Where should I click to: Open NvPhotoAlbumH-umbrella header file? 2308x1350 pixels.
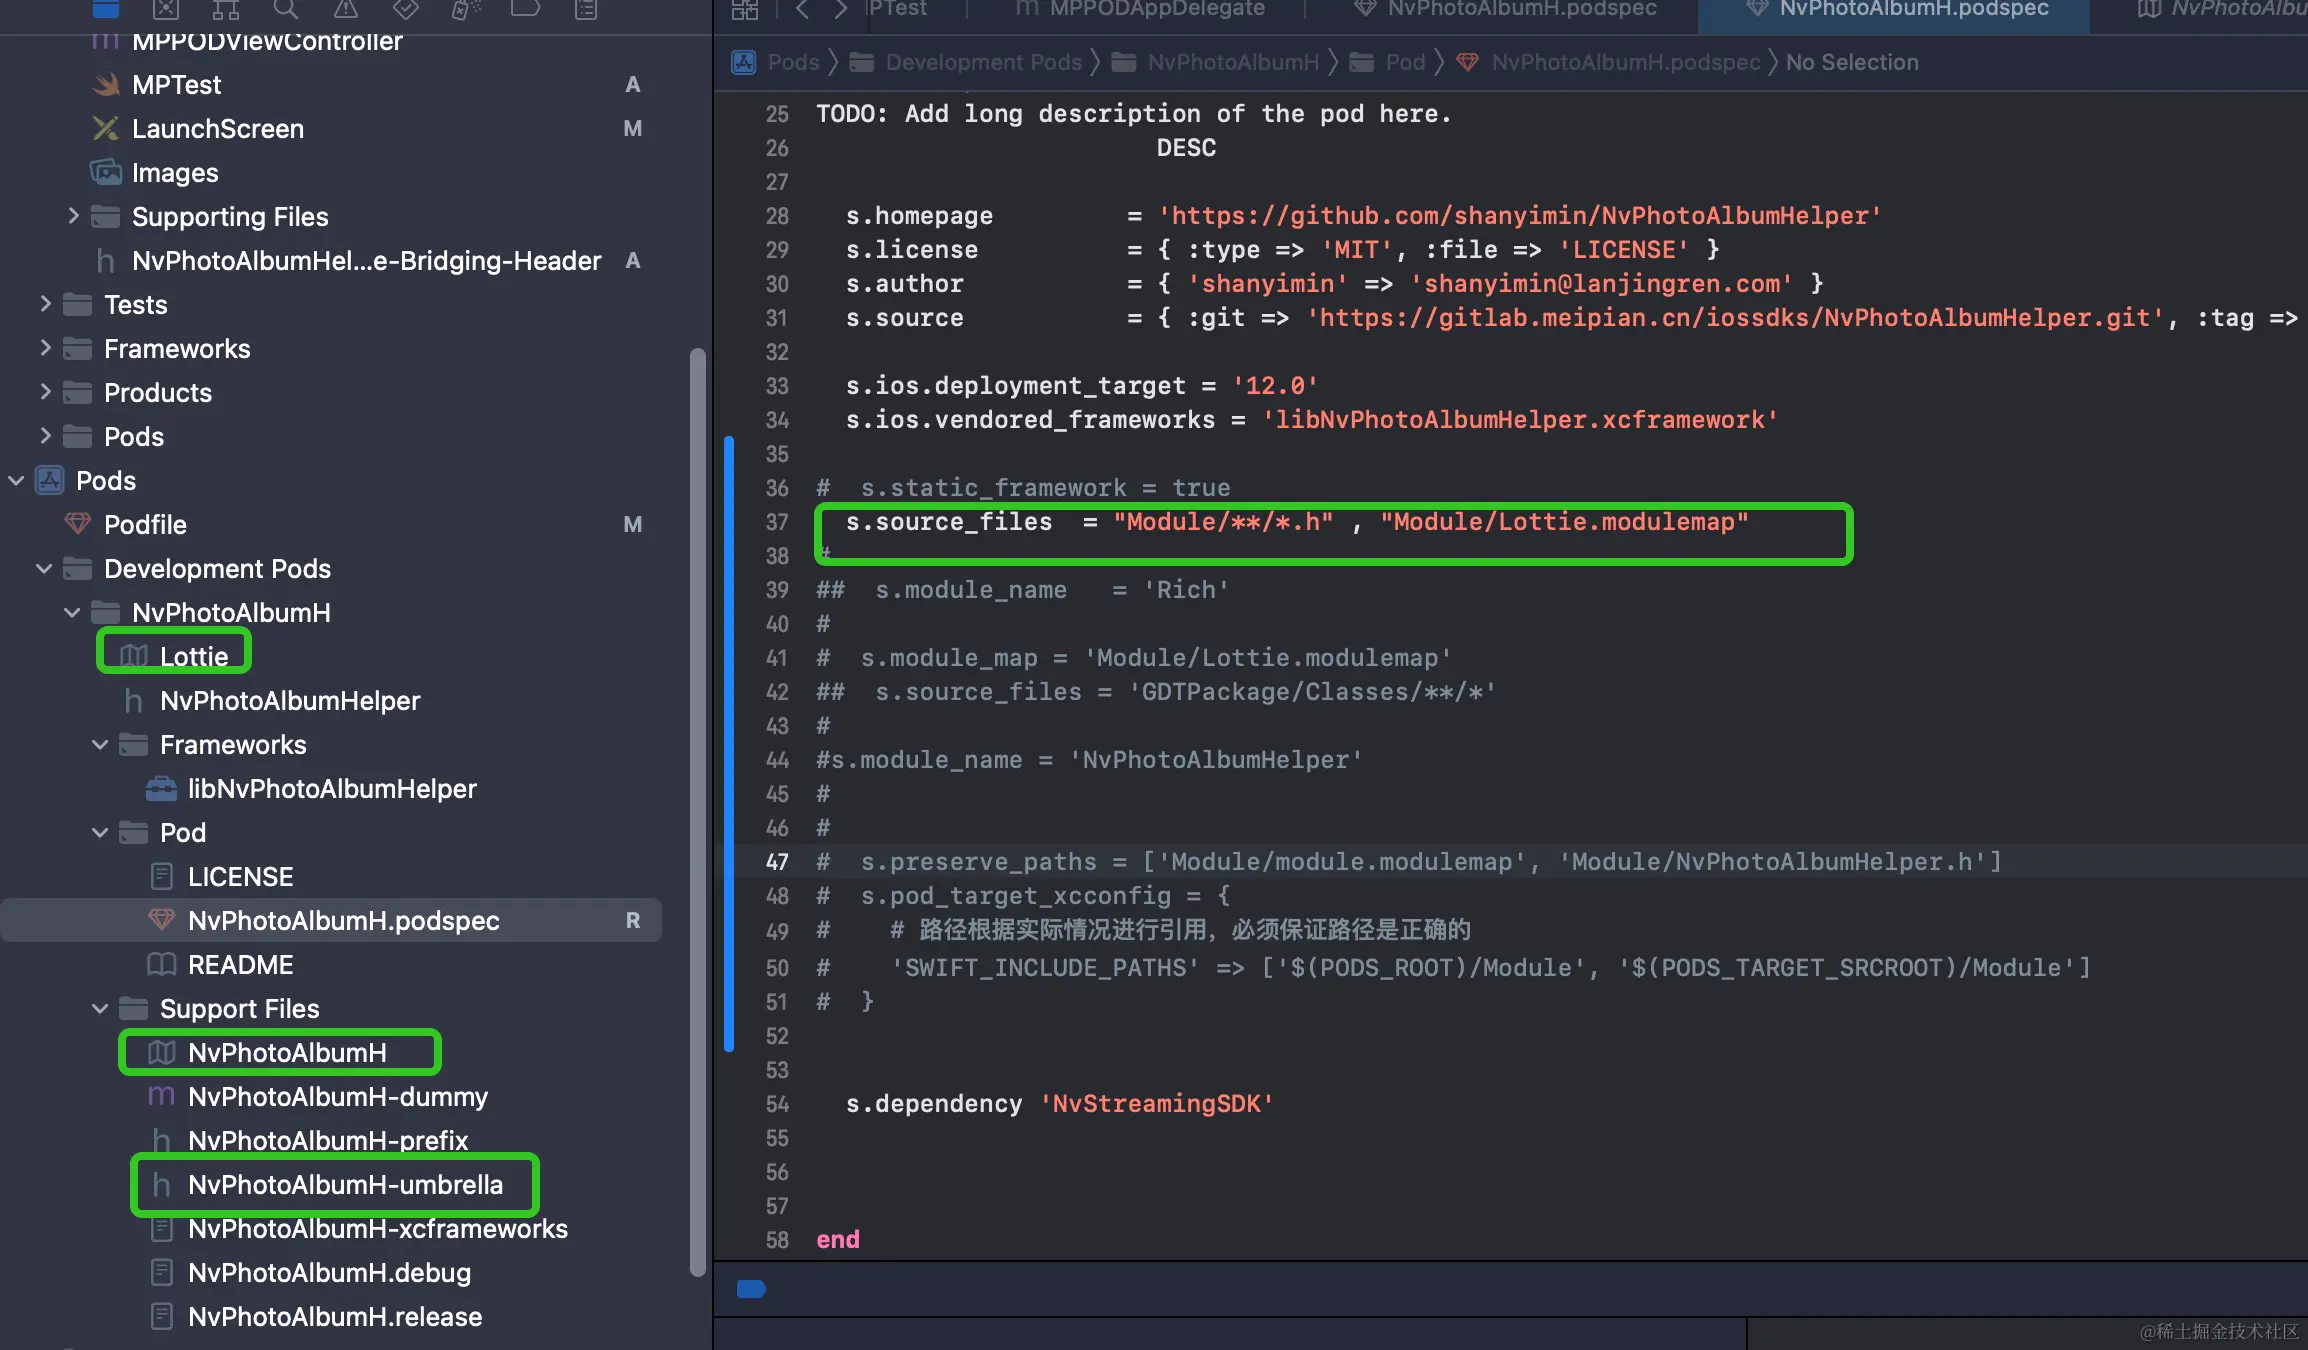(x=345, y=1185)
